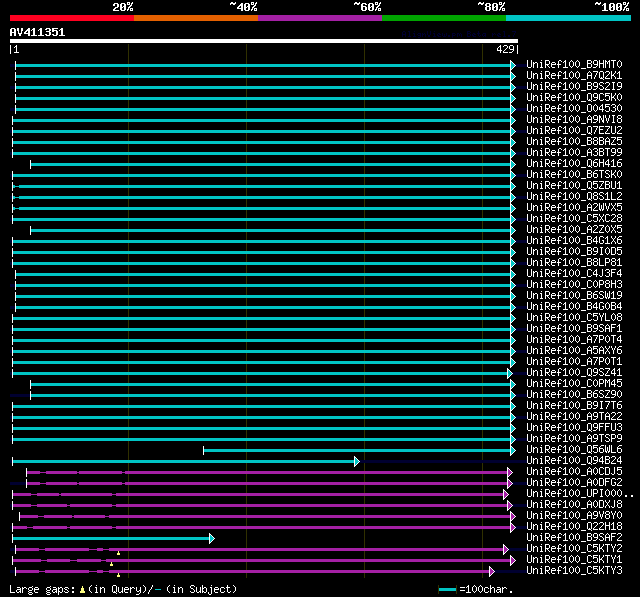Viewport: 640px width, 597px height.
Task: Select the UniRef100_Q5ZBU1 label
Action: pos(574,186)
